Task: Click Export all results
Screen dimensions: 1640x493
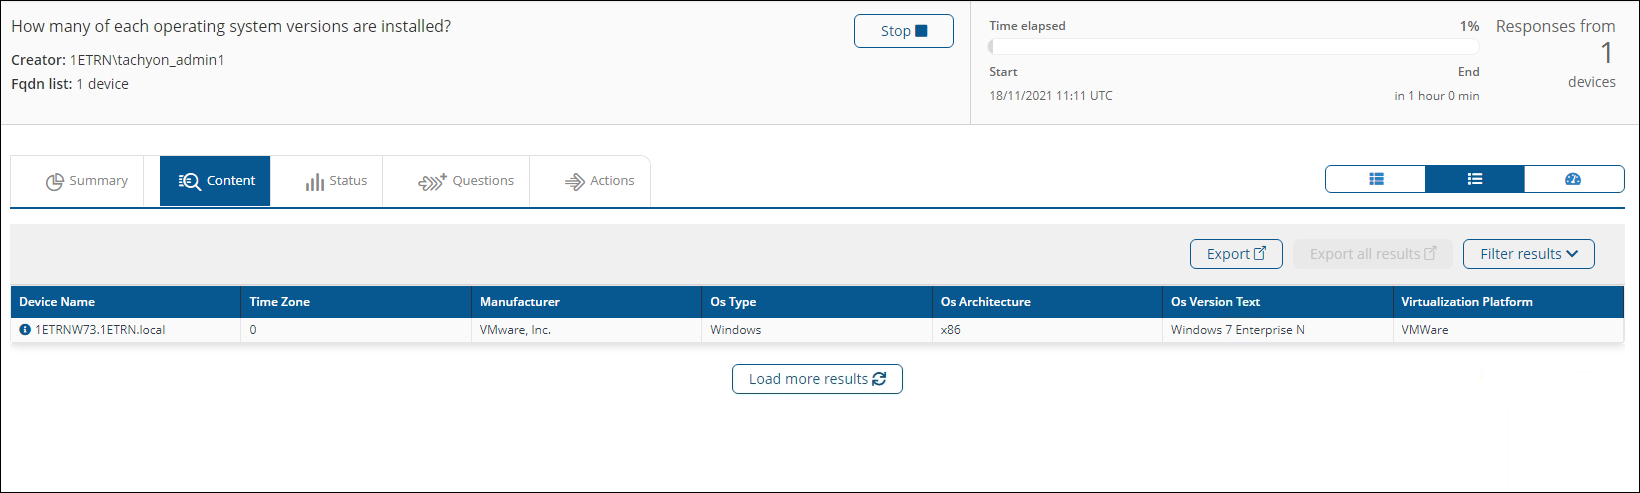Action: (x=1373, y=254)
